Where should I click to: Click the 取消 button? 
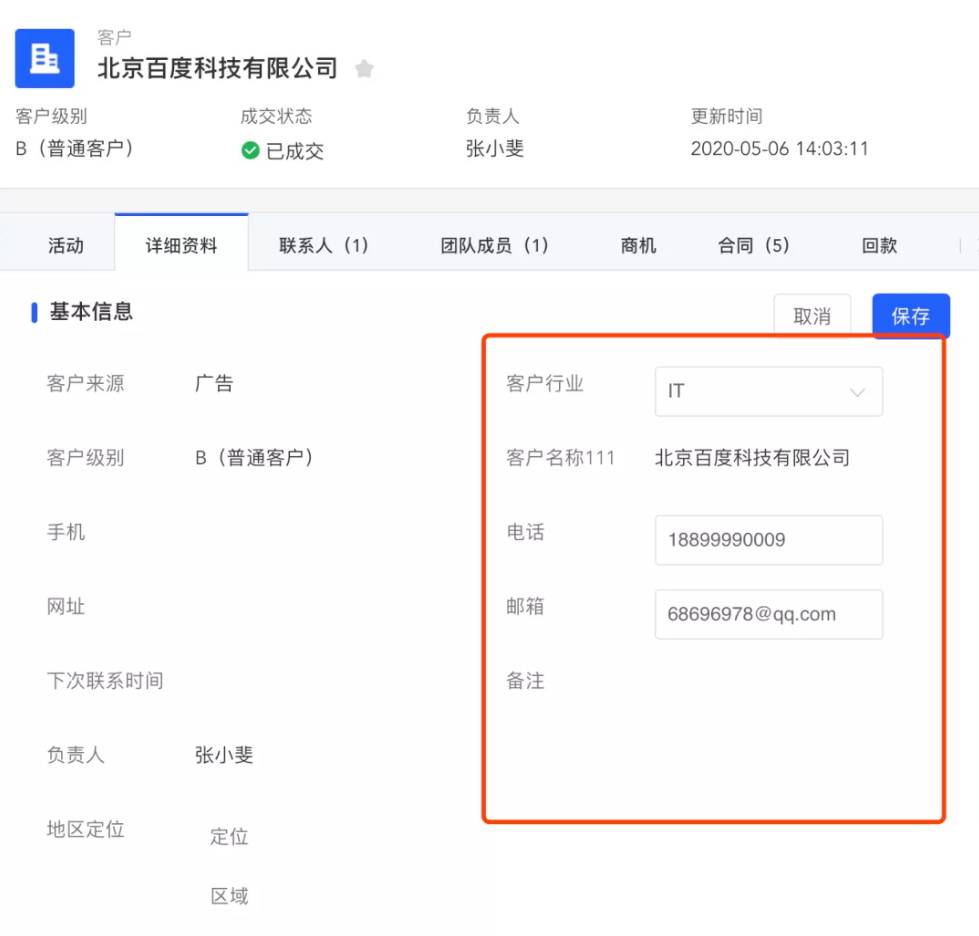click(x=812, y=315)
